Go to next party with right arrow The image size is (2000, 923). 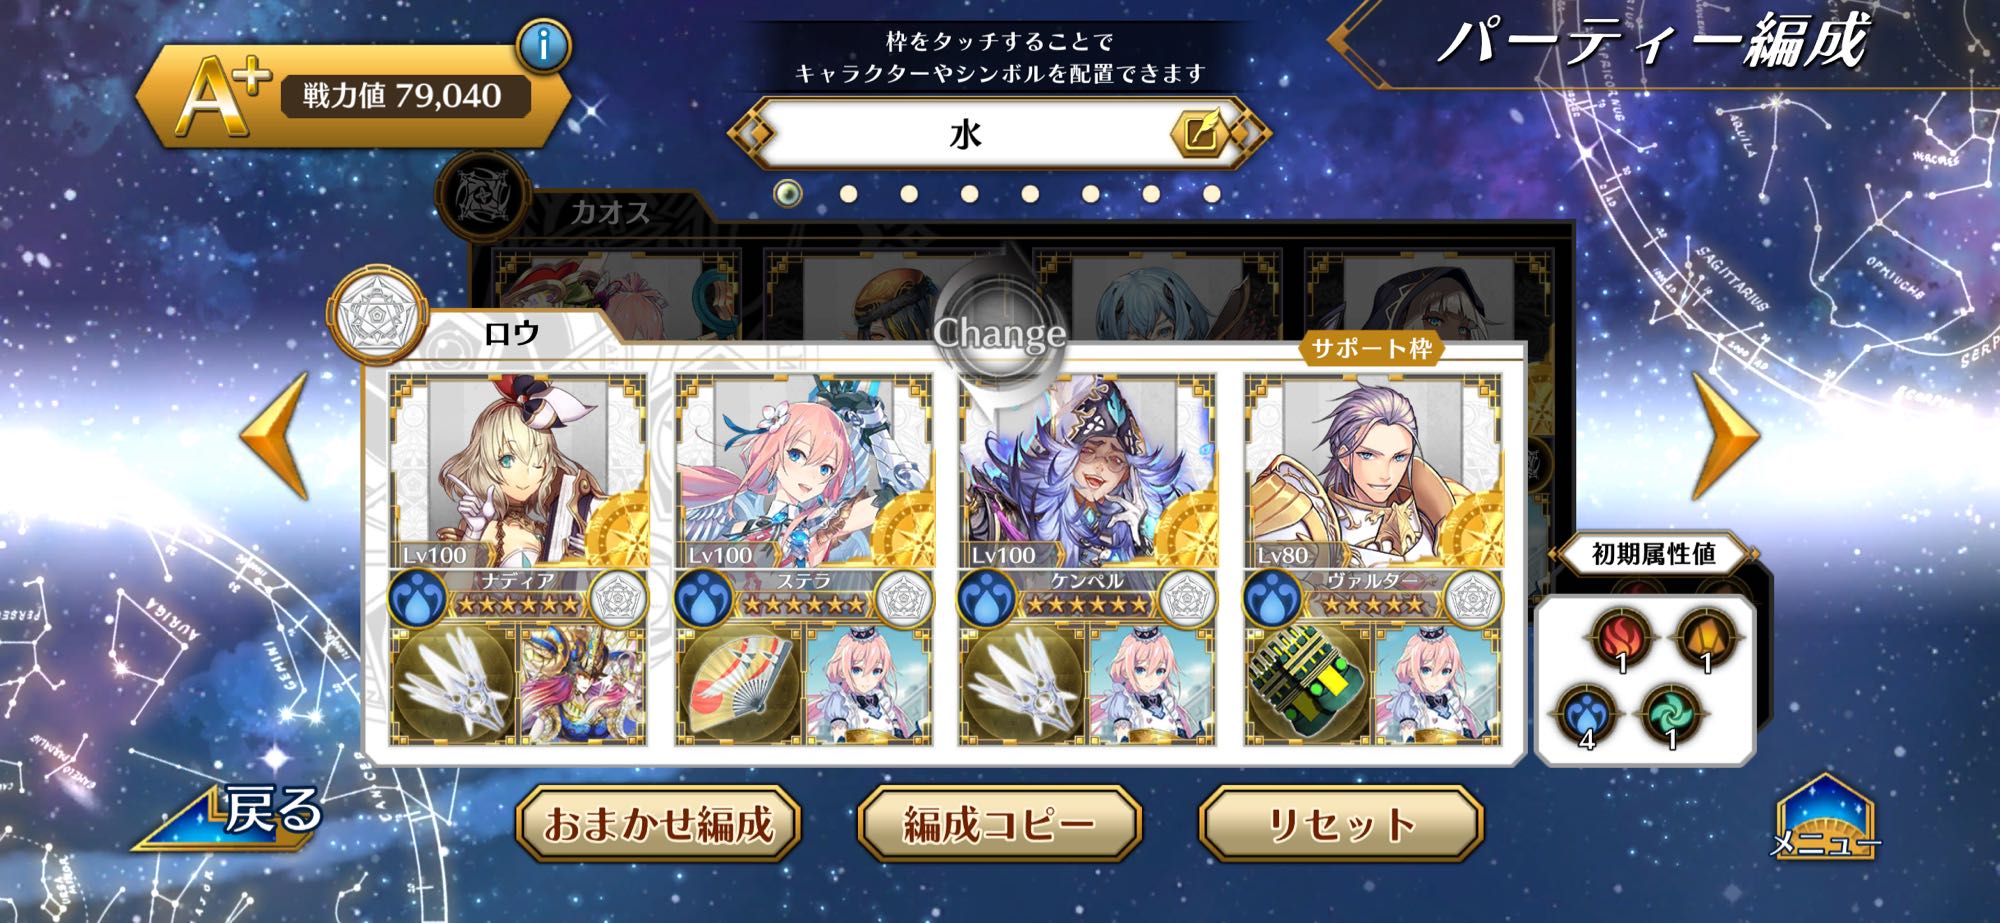click(x=1725, y=437)
